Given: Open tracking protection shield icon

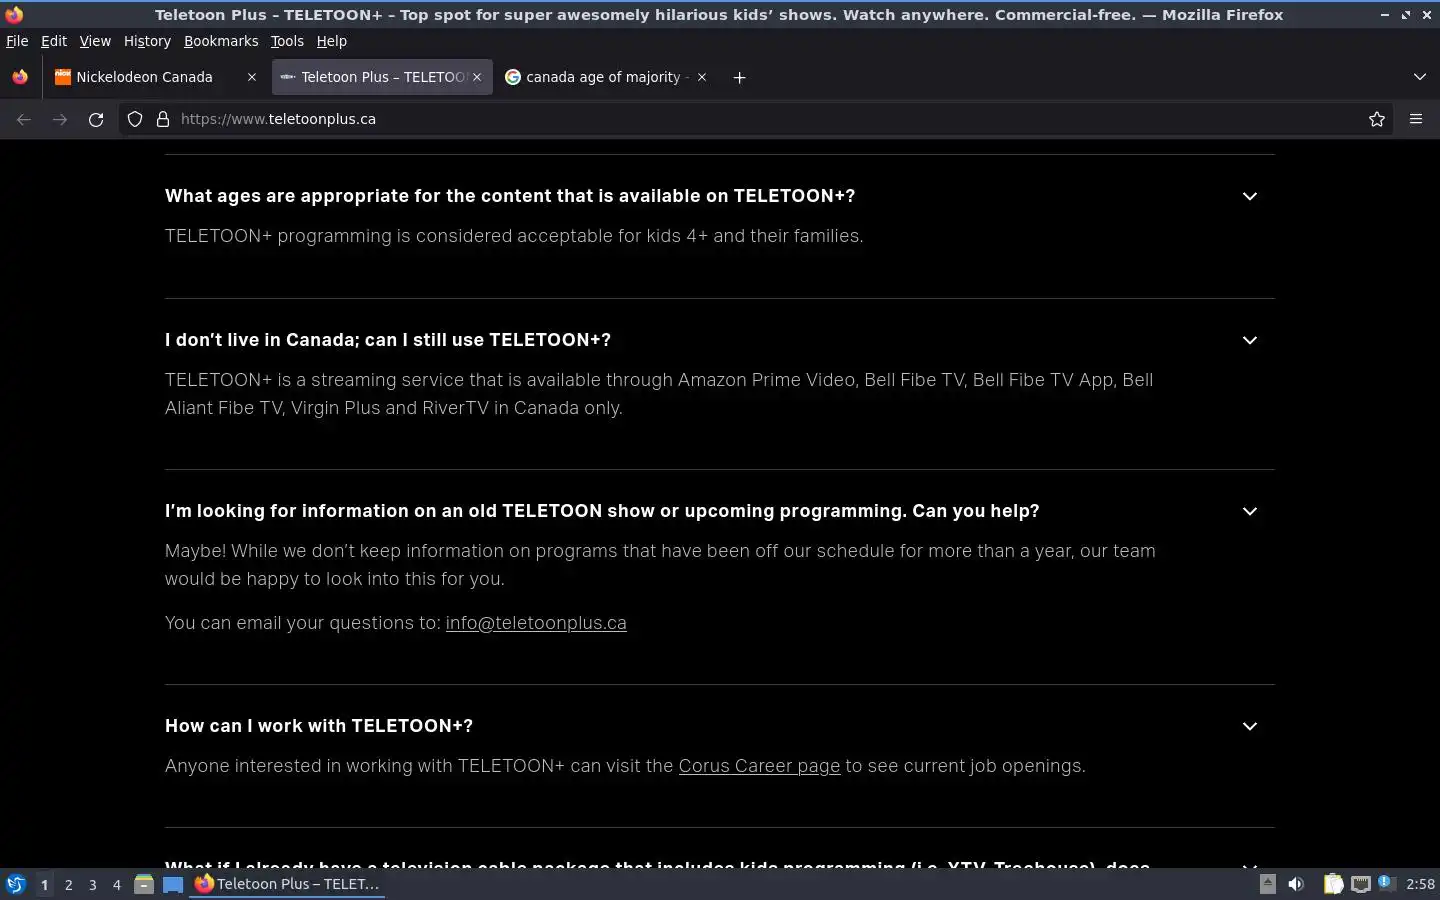Looking at the screenshot, I should 135,119.
